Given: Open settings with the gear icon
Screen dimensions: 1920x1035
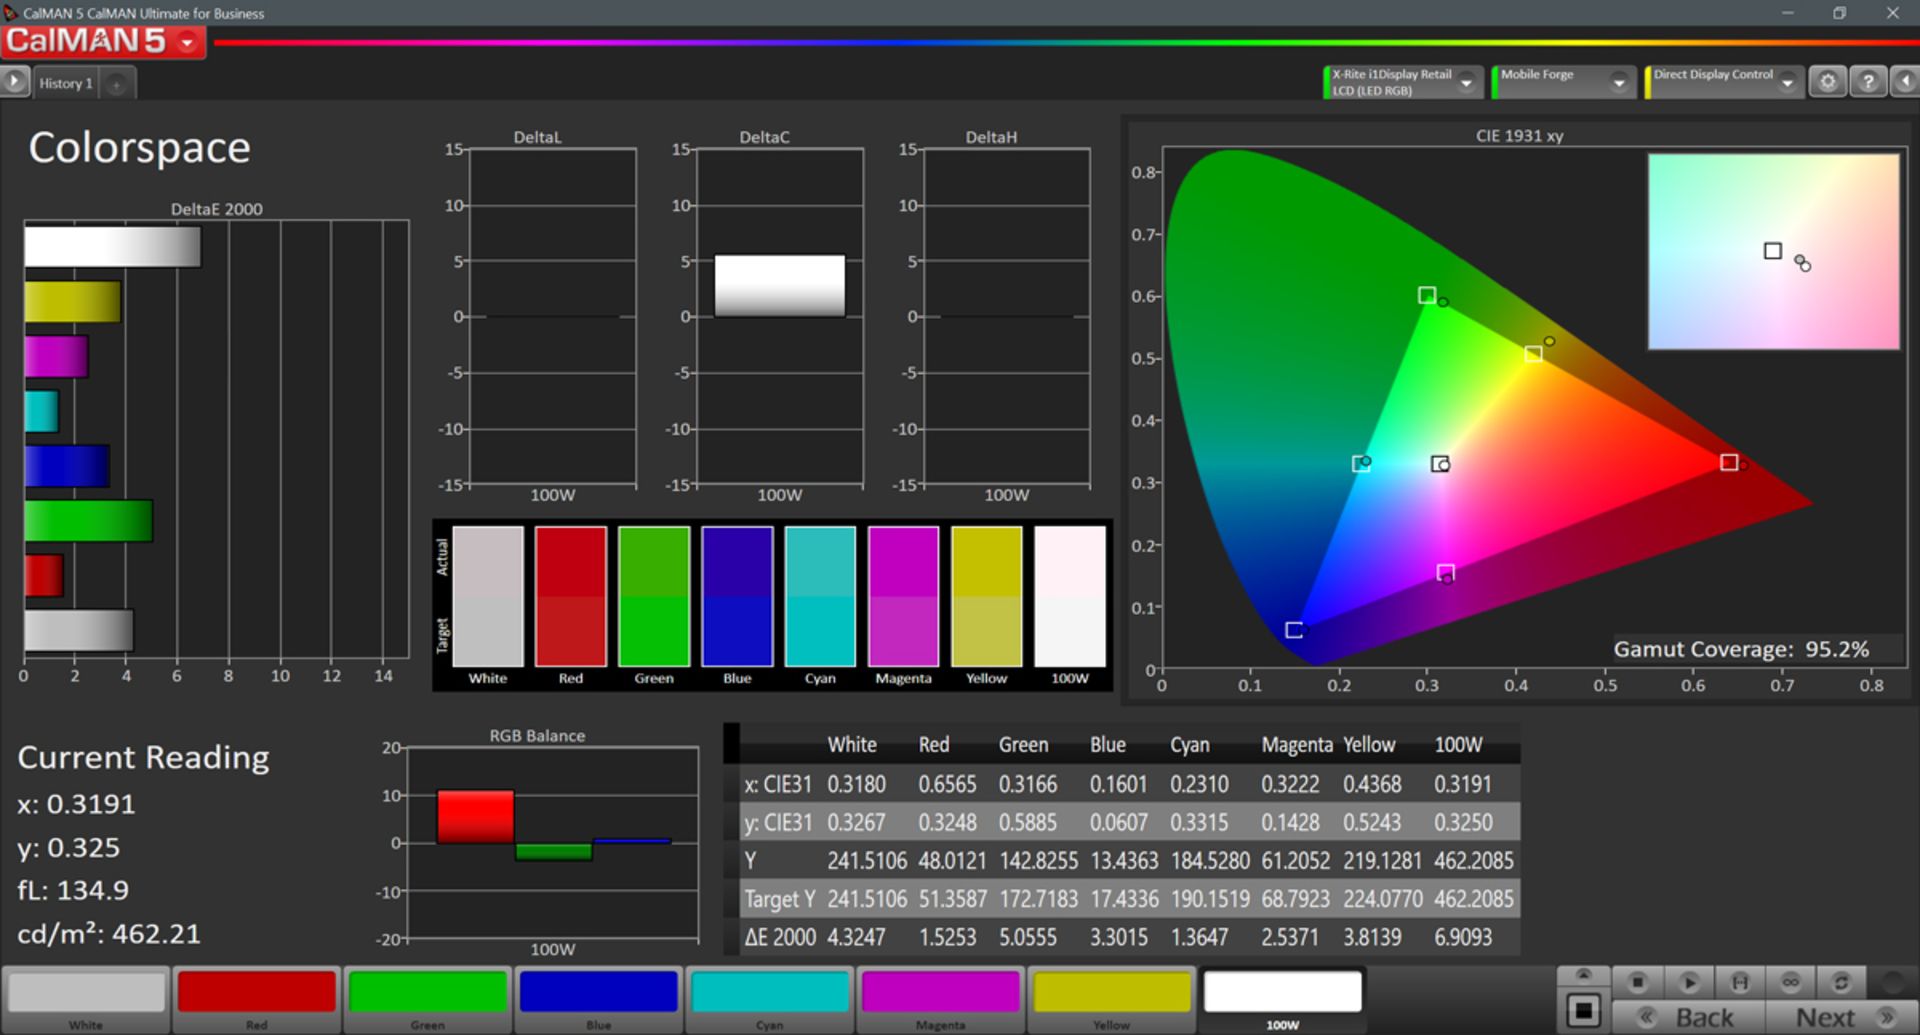Looking at the screenshot, I should (1827, 82).
